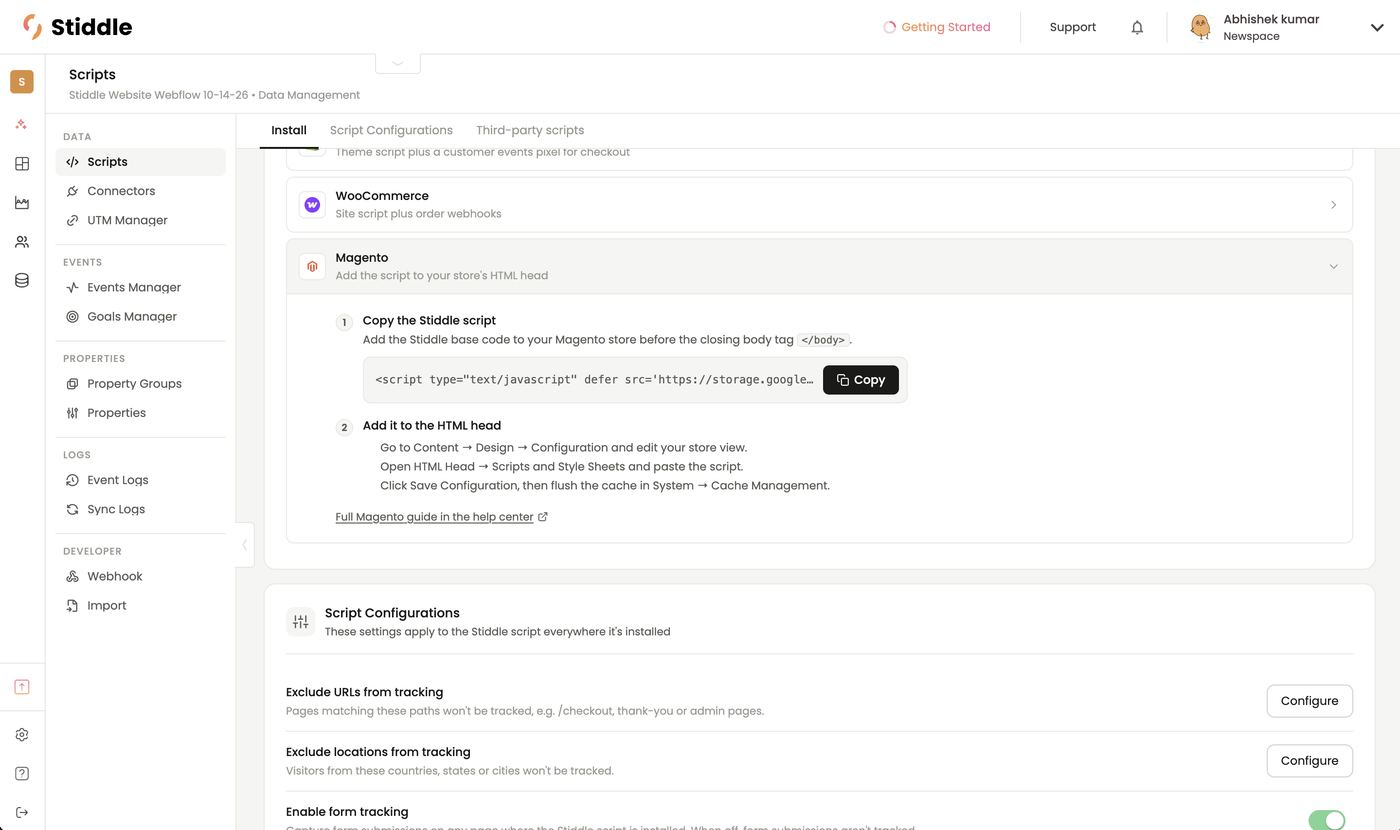The image size is (1400, 830).
Task: Navigate to Goals Manager
Action: [141, 316]
